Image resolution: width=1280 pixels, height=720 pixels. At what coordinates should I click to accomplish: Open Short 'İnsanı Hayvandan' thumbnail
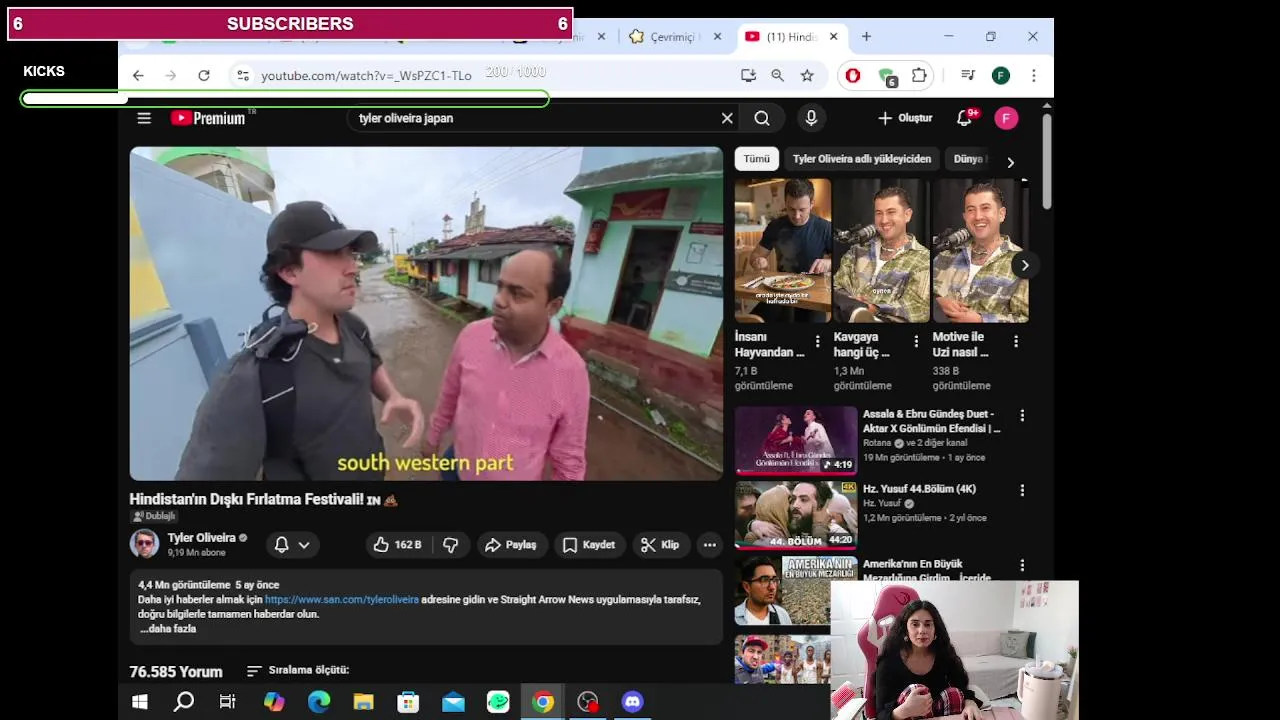[x=782, y=250]
